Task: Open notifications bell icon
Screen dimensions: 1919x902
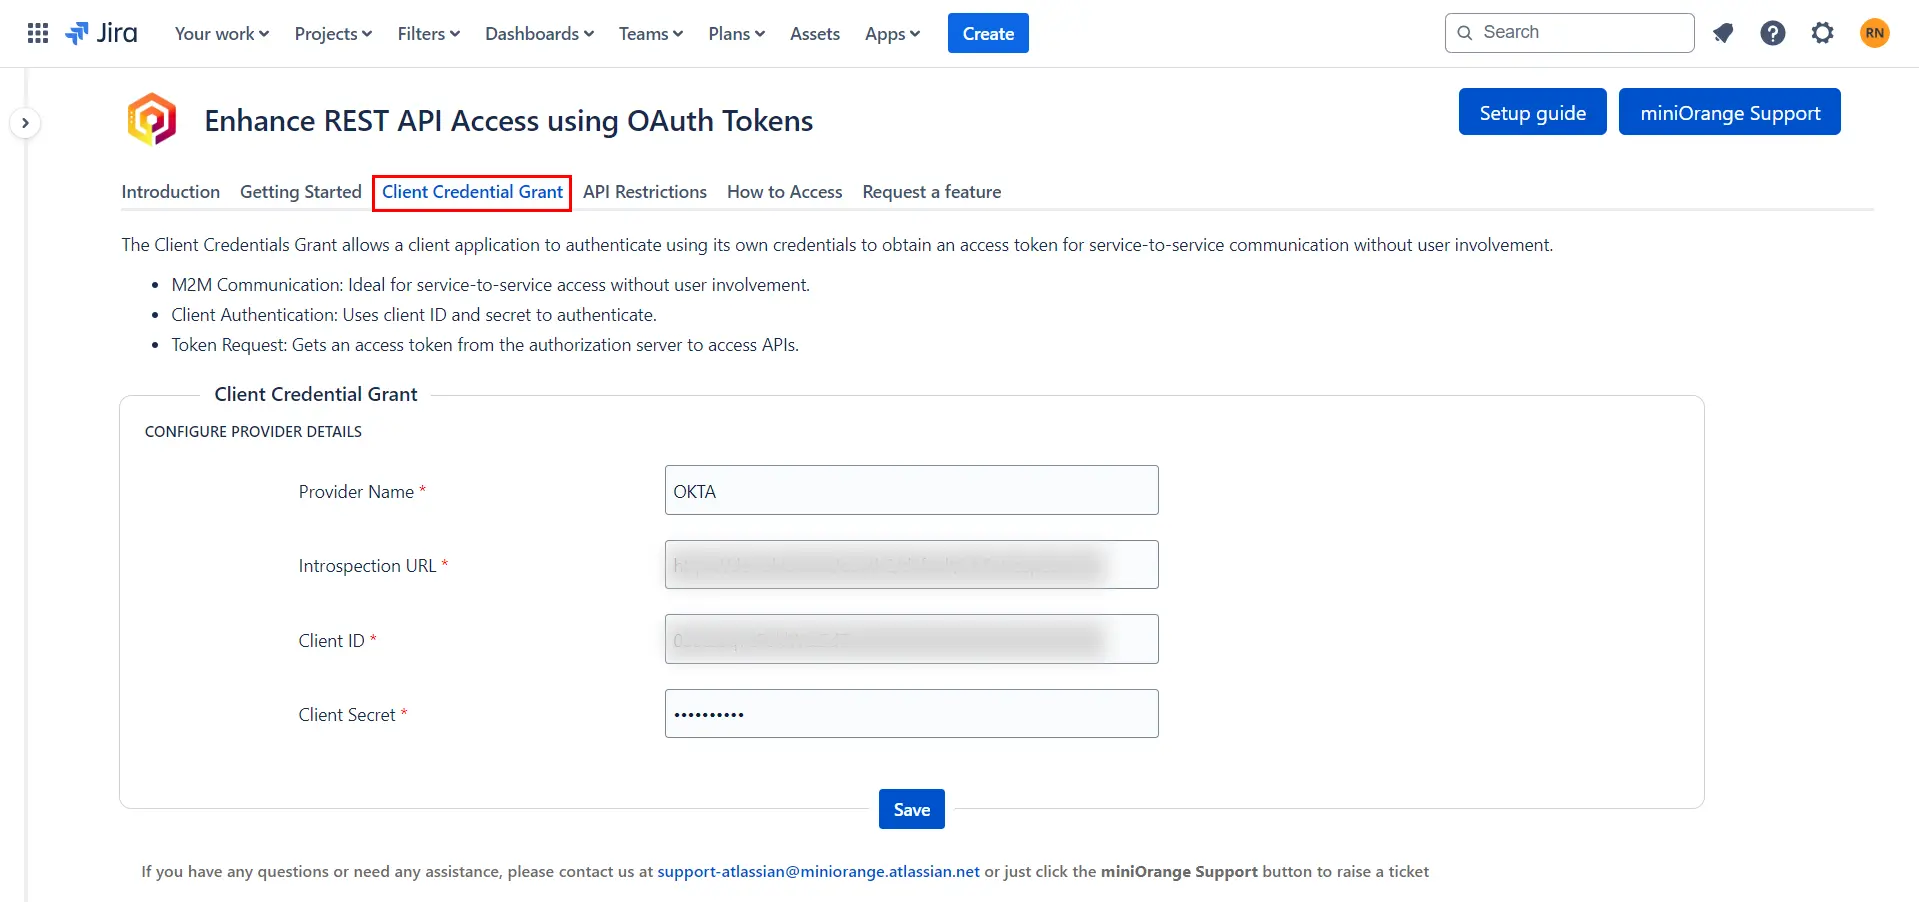Action: click(1722, 33)
